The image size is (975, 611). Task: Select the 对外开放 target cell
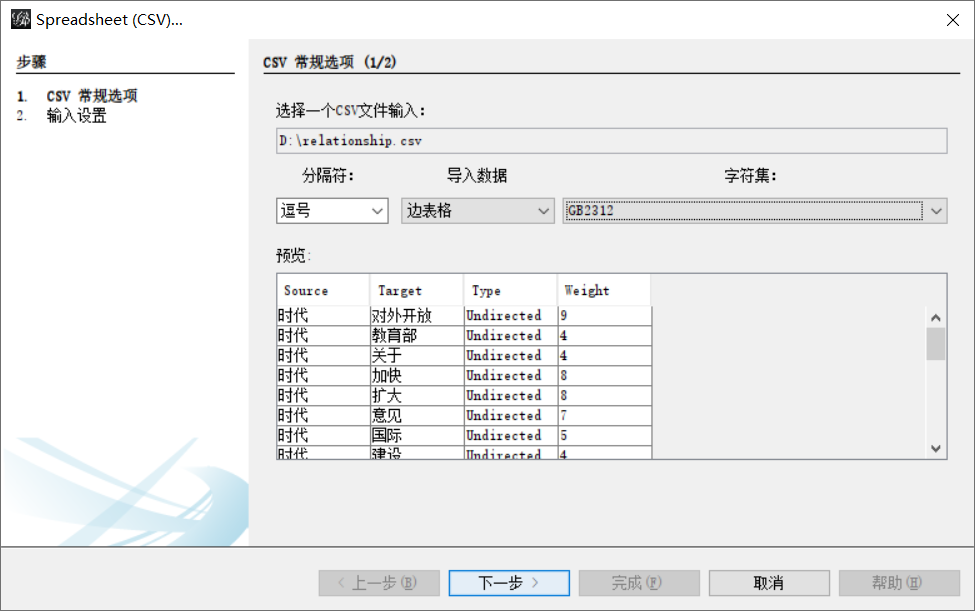click(x=417, y=316)
